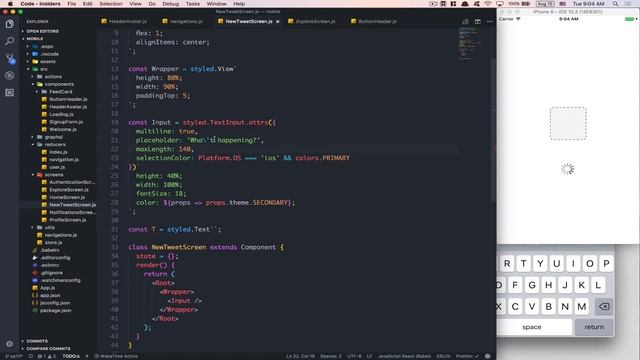Click the Wi-Fi icon in menu bar
This screenshot has height=360, width=640.
coord(487,4)
